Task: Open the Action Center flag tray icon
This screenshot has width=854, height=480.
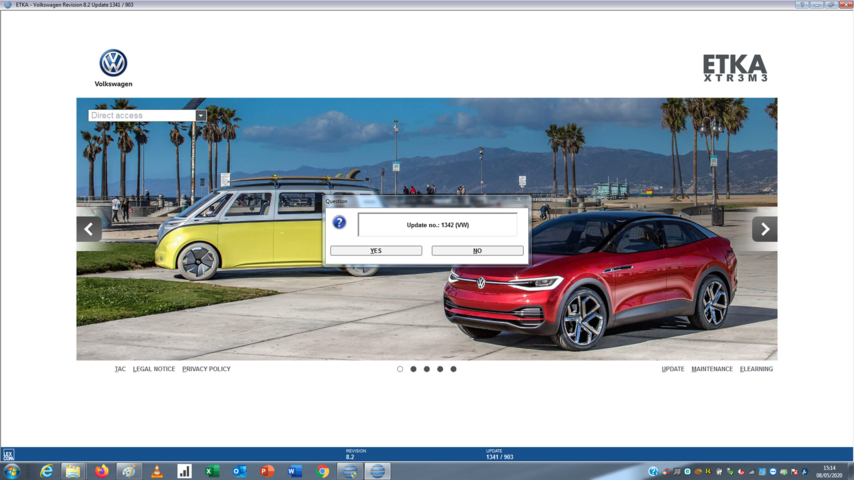Action: coord(794,472)
